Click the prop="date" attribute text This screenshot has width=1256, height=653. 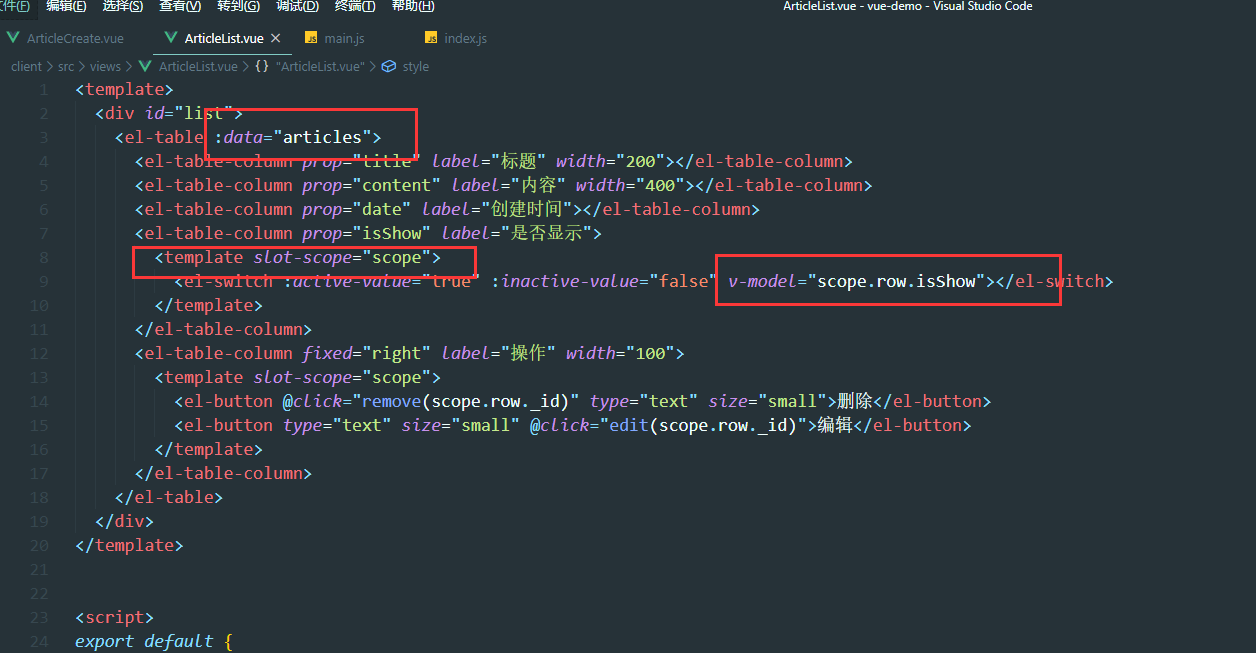[357, 209]
